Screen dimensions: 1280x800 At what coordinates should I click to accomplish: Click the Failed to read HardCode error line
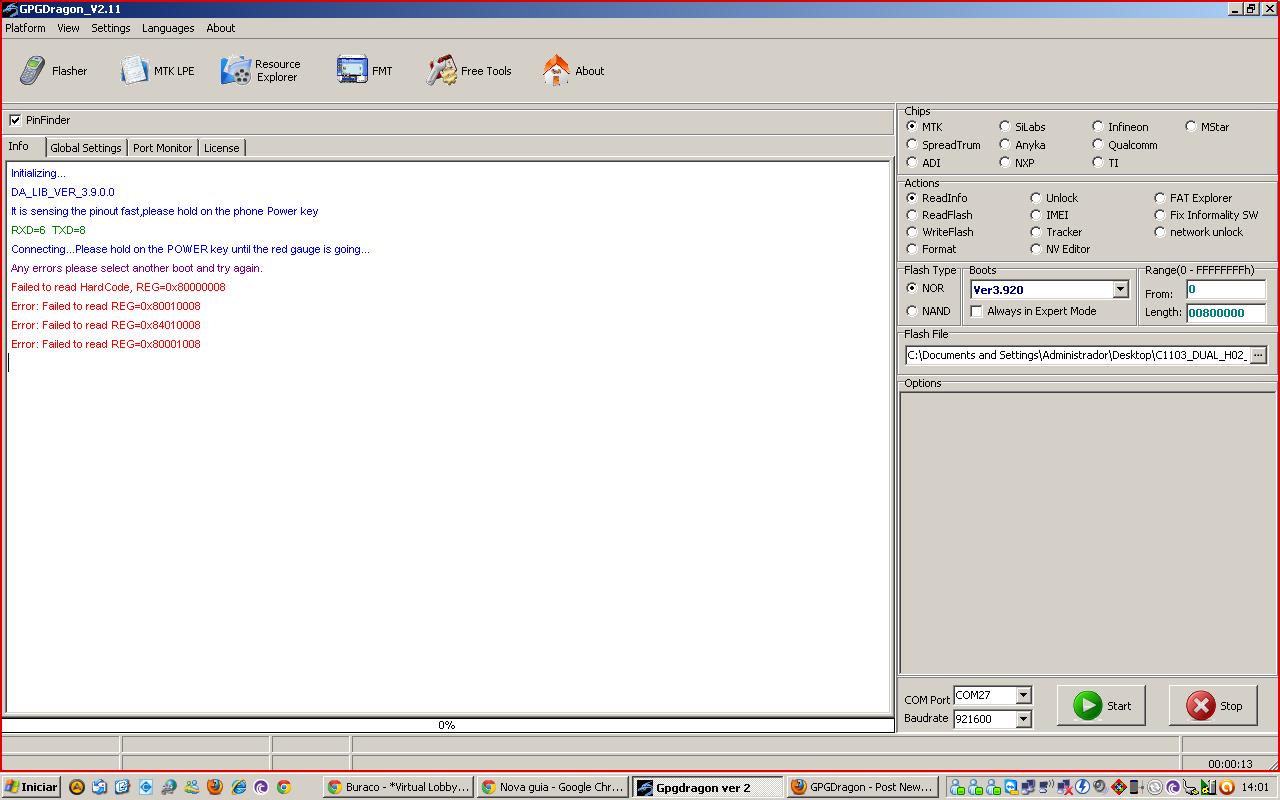[x=118, y=287]
